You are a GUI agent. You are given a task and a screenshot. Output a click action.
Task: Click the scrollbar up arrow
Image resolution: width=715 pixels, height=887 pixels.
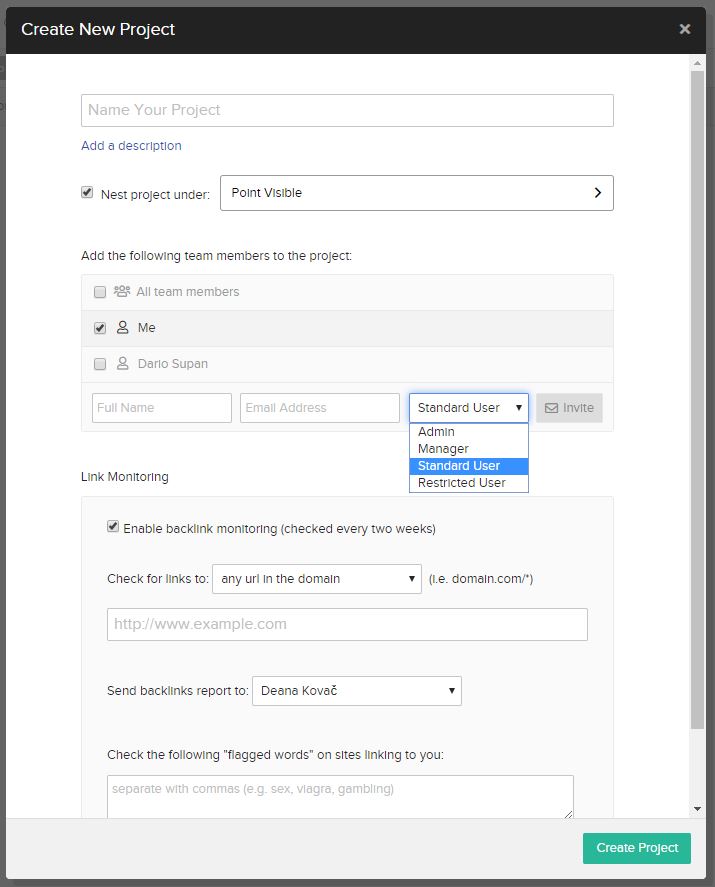click(697, 63)
